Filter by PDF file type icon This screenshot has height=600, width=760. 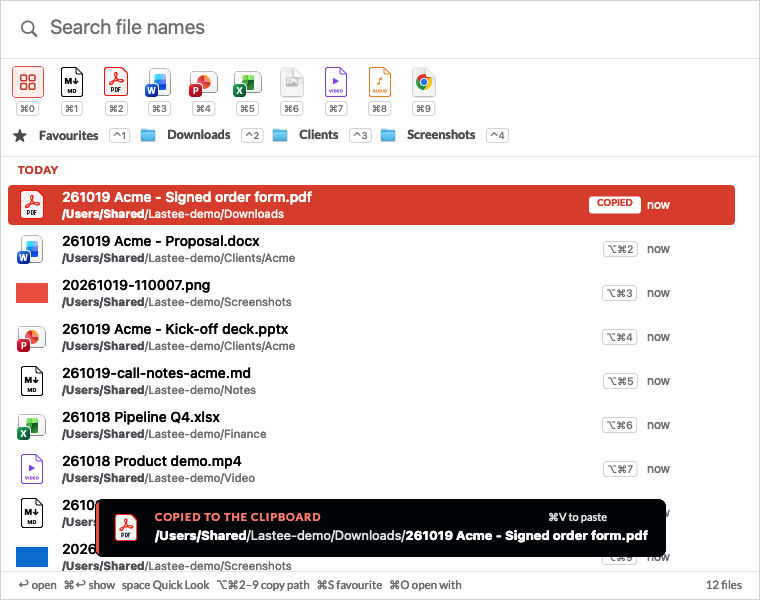(x=116, y=82)
